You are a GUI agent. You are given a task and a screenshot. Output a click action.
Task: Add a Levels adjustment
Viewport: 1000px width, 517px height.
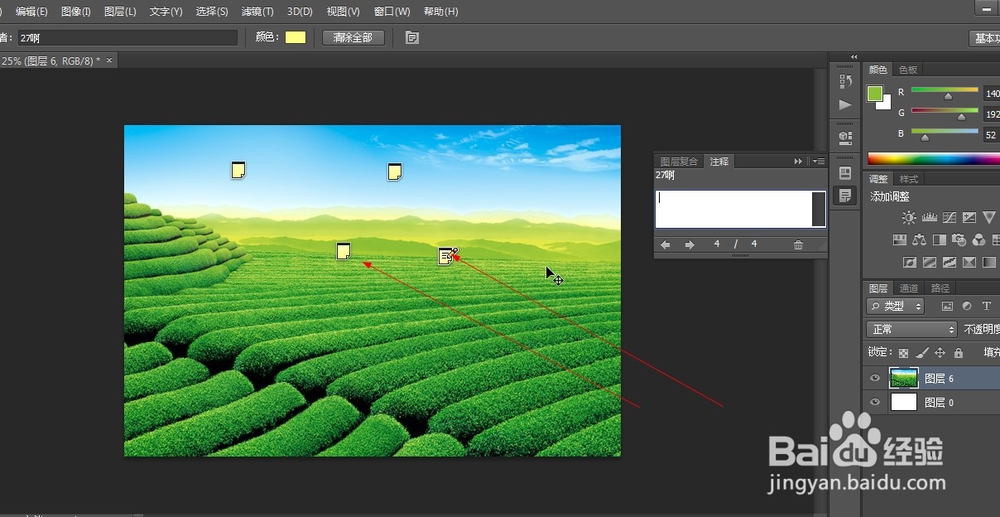tap(929, 217)
